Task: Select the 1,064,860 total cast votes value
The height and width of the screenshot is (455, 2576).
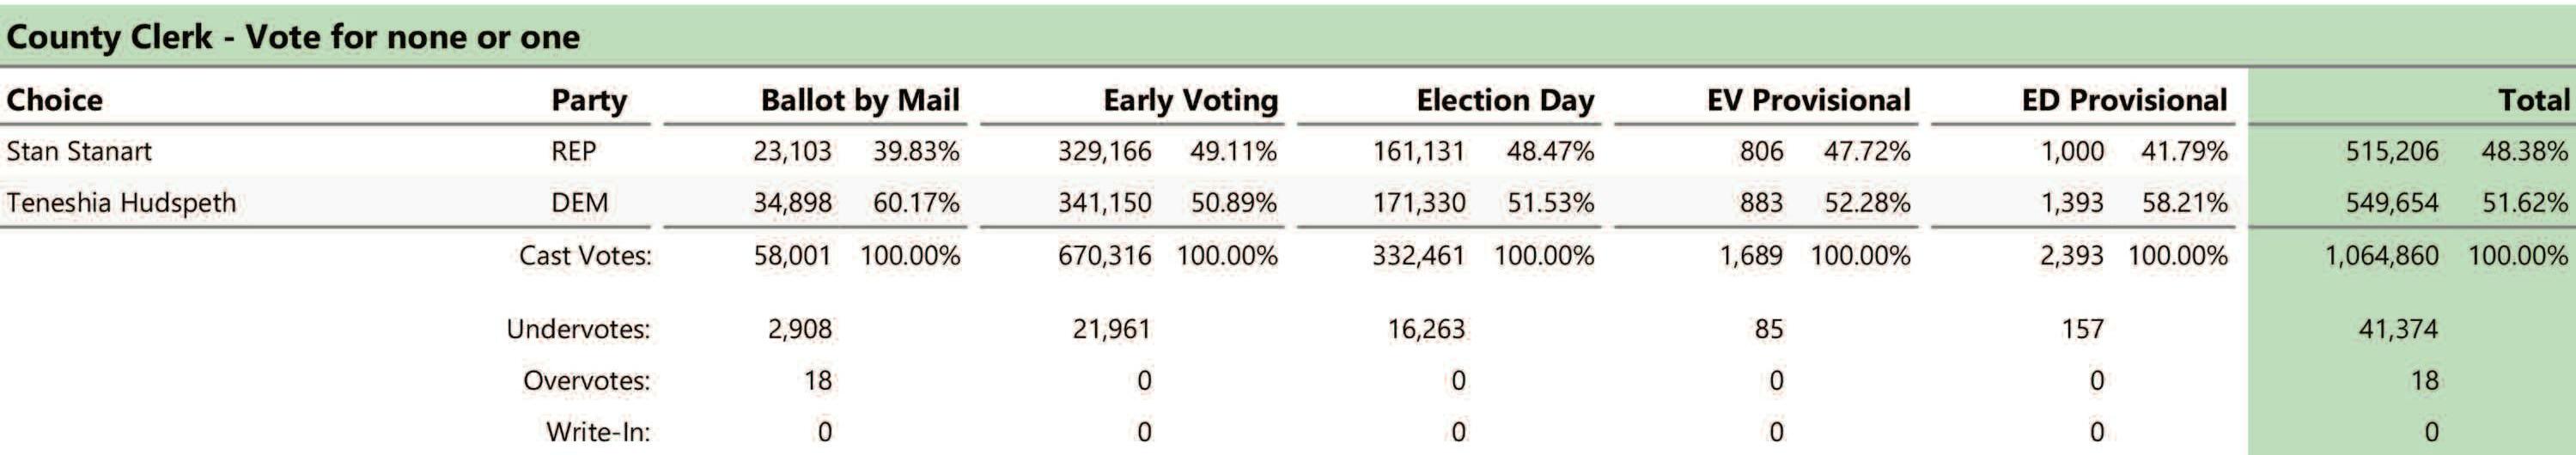Action: coord(2381,256)
